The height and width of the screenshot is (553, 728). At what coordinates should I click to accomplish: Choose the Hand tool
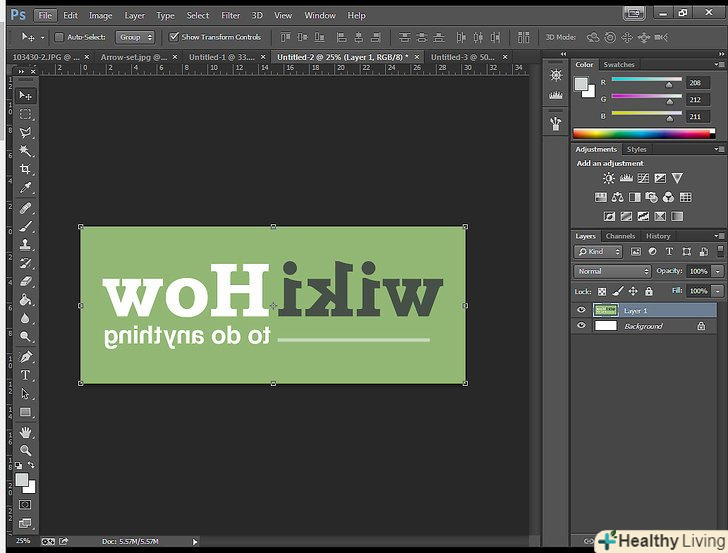pyautogui.click(x=26, y=432)
